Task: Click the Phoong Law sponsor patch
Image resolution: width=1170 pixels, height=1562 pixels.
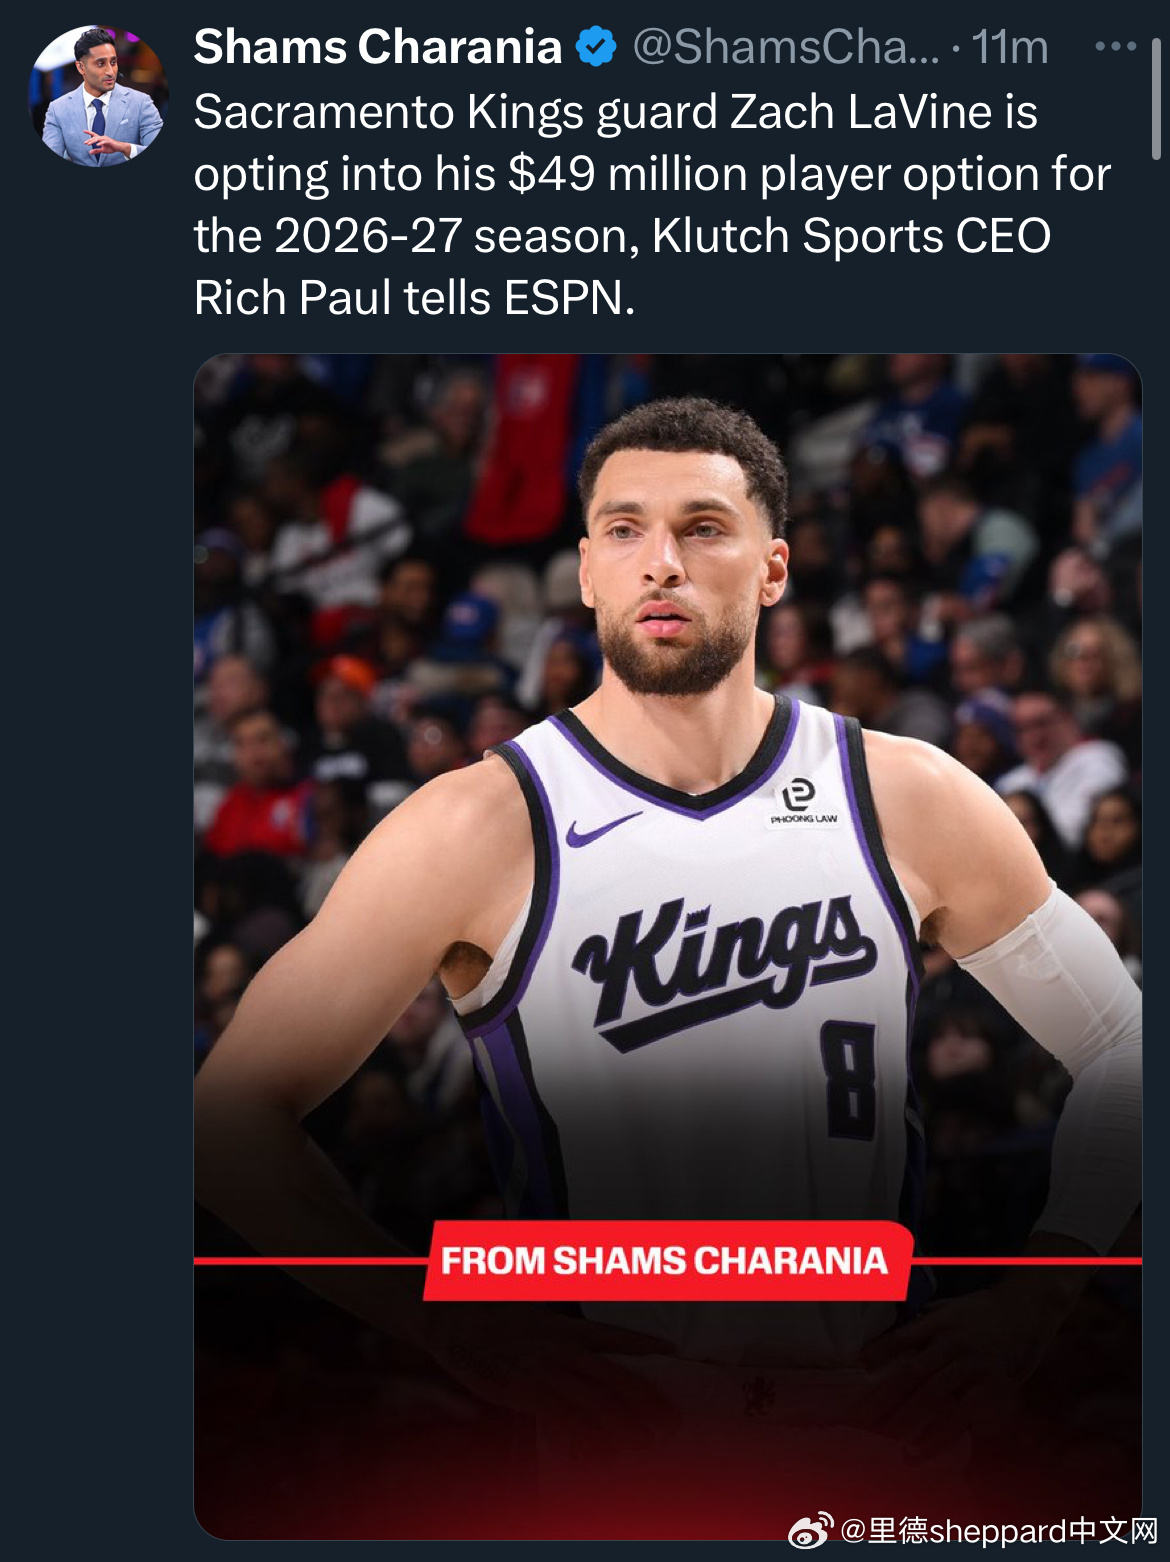Action: [801, 802]
